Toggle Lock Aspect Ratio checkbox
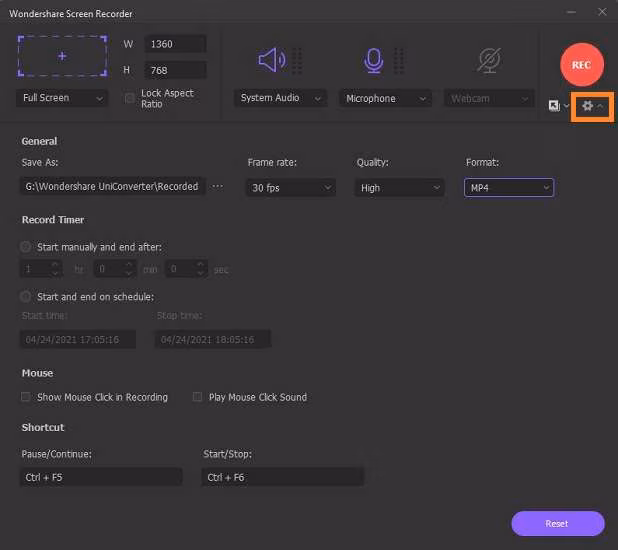 [129, 98]
